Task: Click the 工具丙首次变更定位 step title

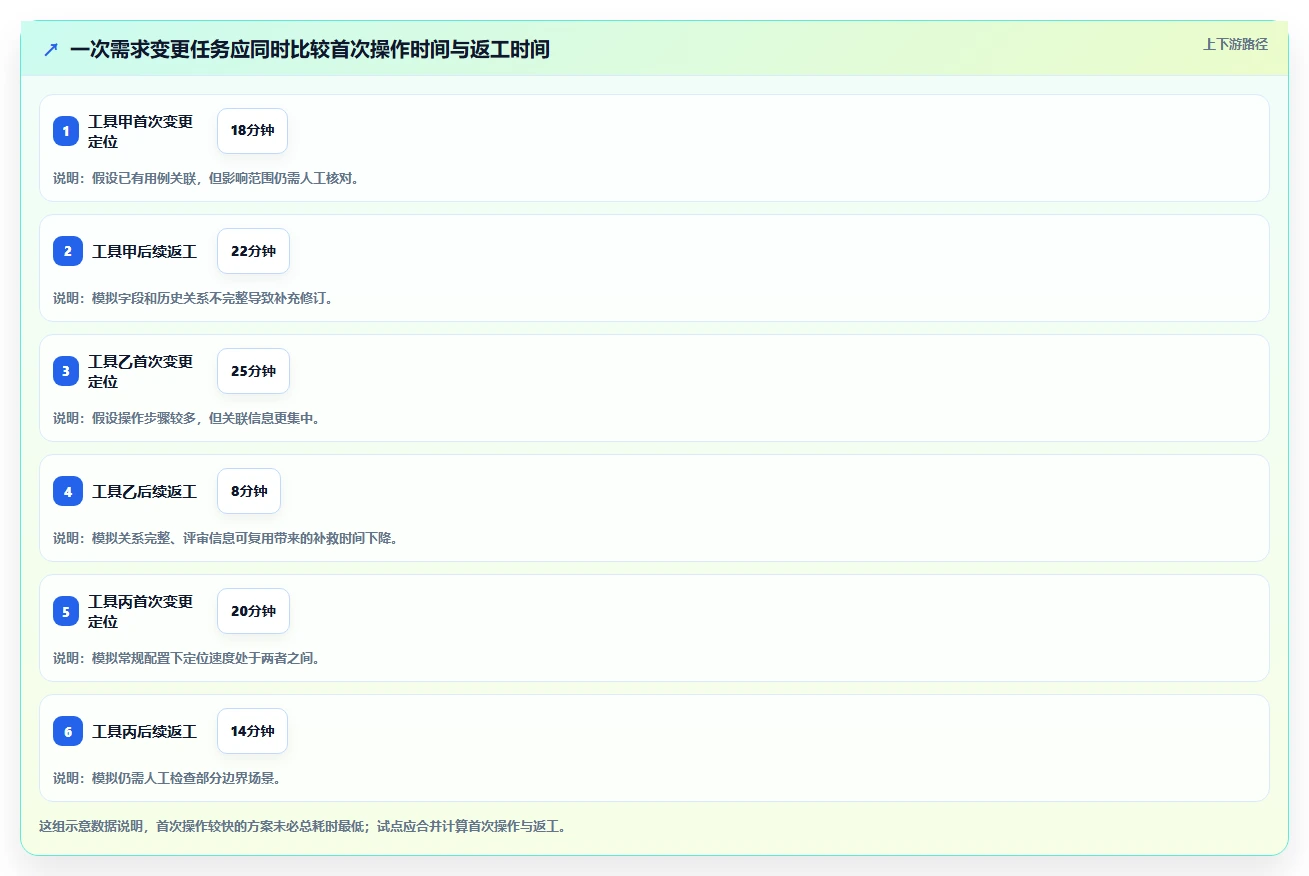Action: (x=140, y=611)
